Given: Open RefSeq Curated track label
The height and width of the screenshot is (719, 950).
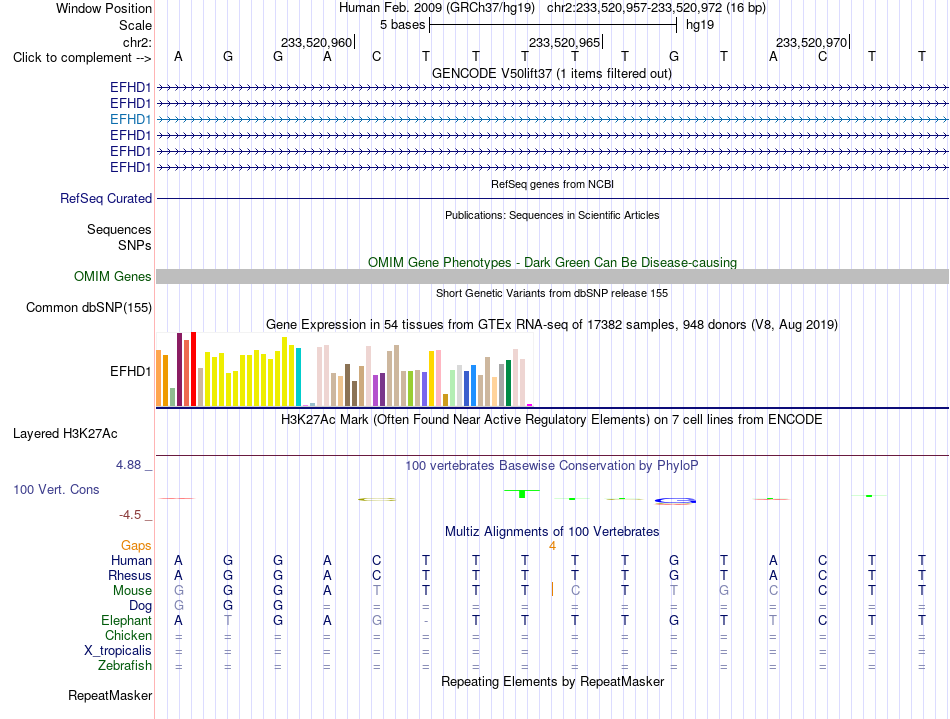Looking at the screenshot, I should (106, 198).
